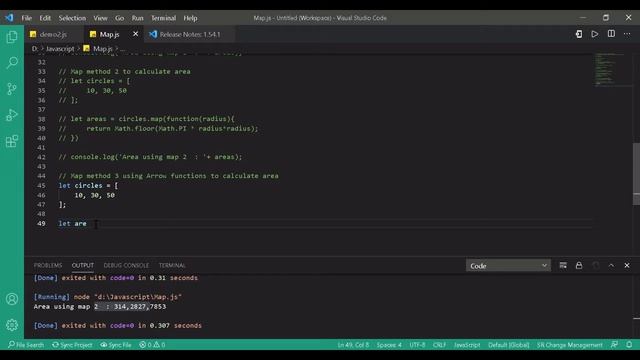Click Sync File in status bar
Image resolution: width=640 pixels, height=360 pixels.
coord(116,345)
